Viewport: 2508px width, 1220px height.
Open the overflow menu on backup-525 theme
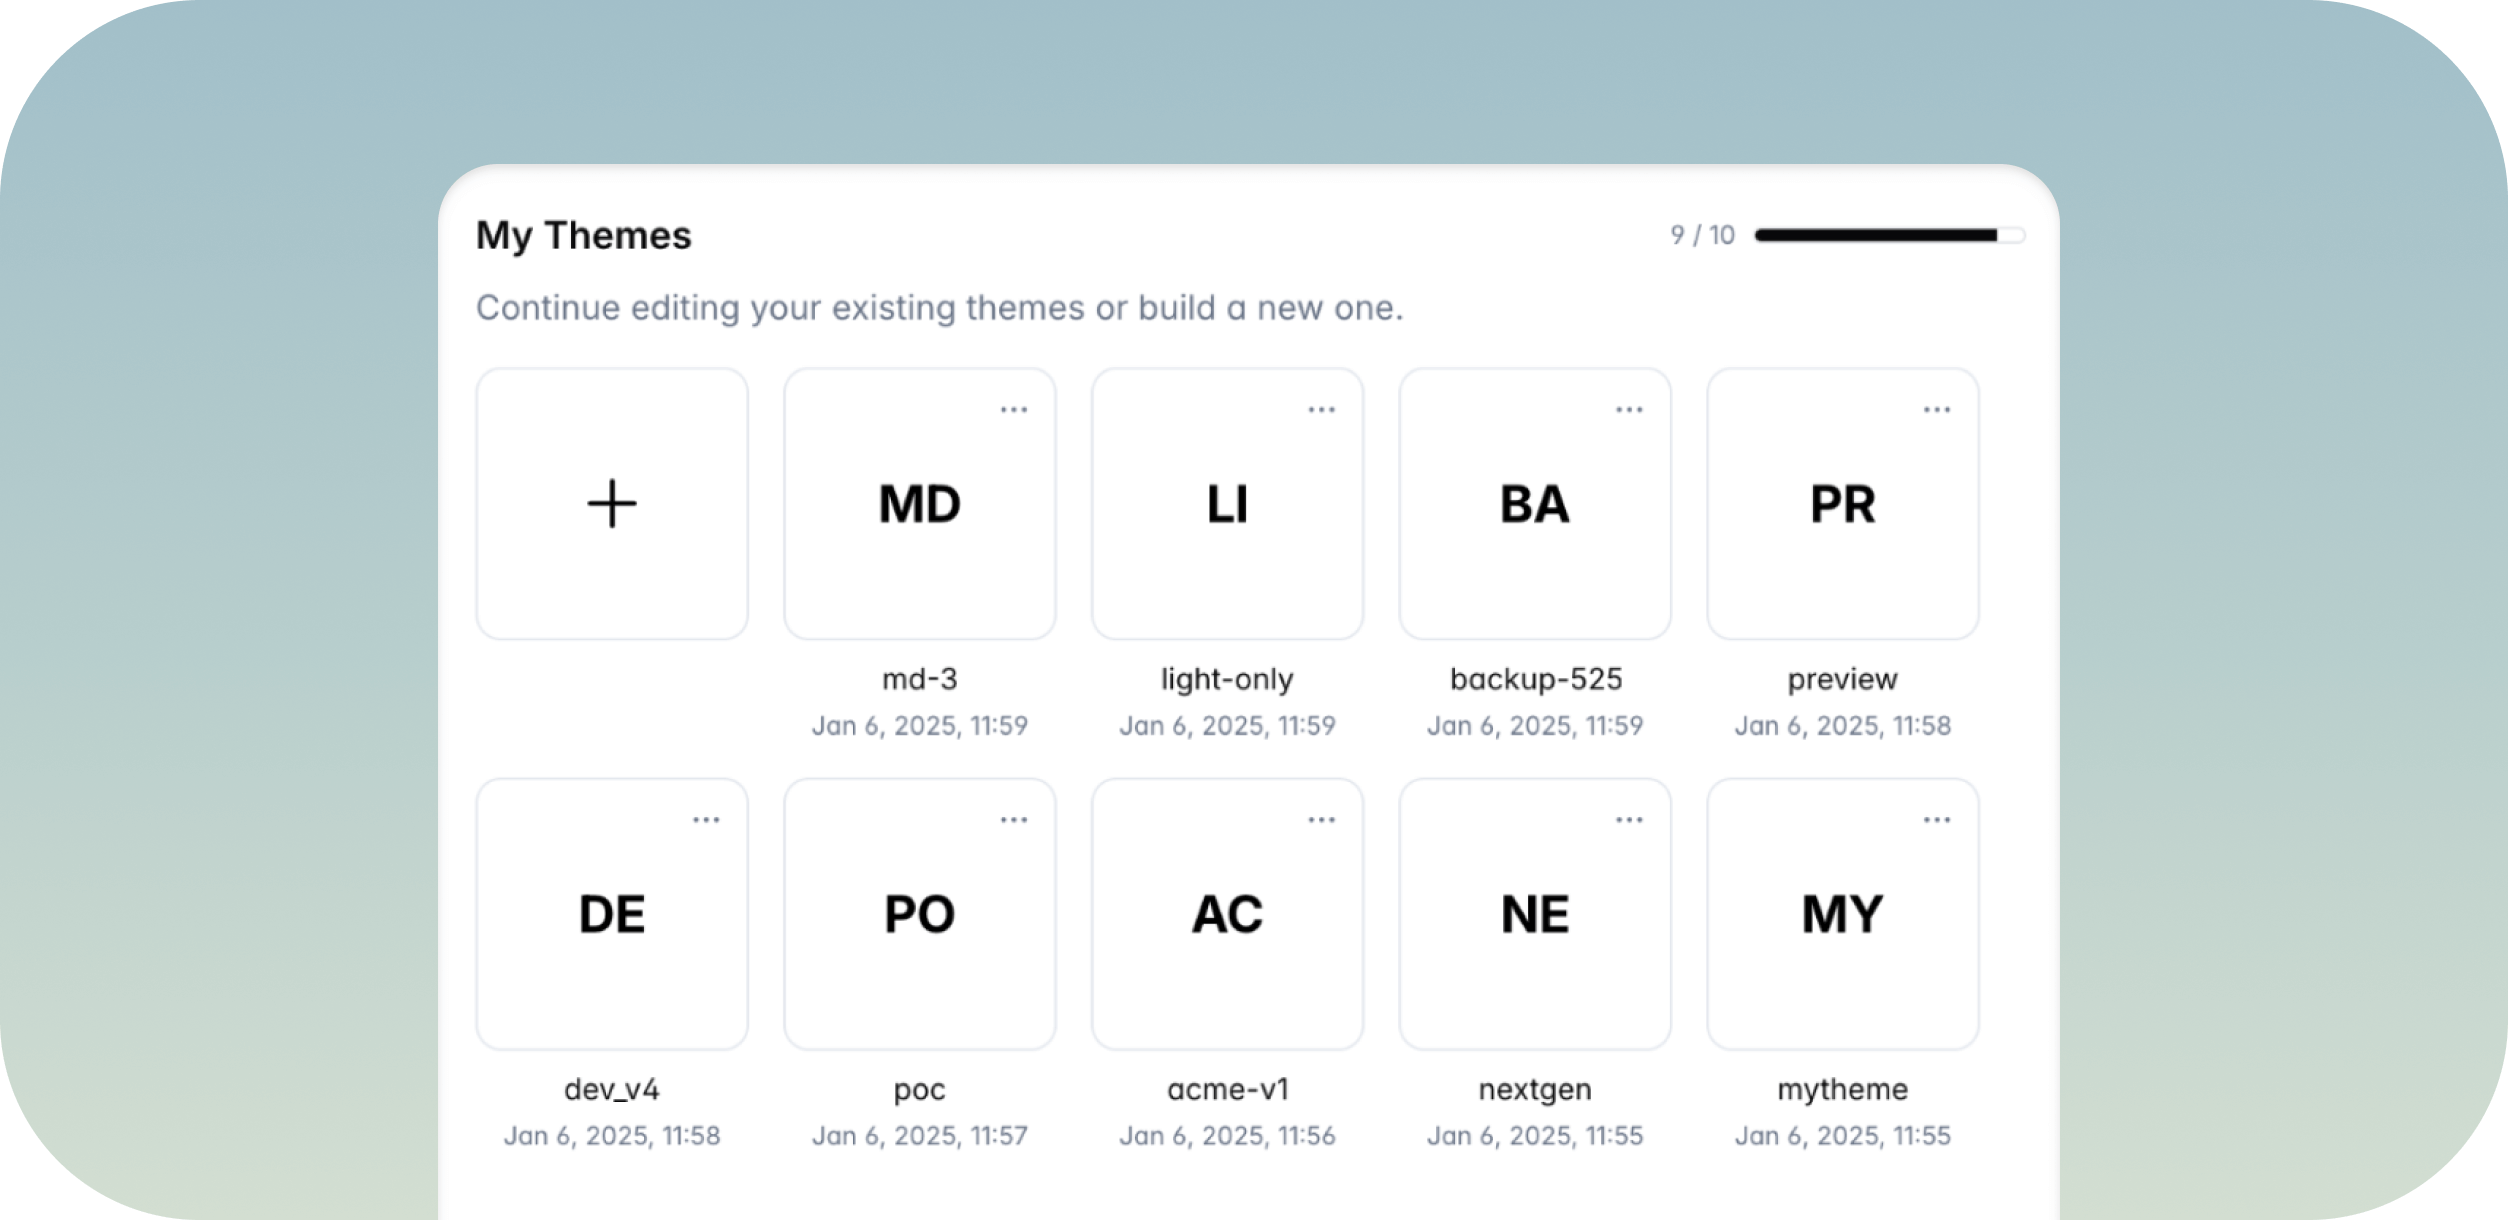point(1629,407)
